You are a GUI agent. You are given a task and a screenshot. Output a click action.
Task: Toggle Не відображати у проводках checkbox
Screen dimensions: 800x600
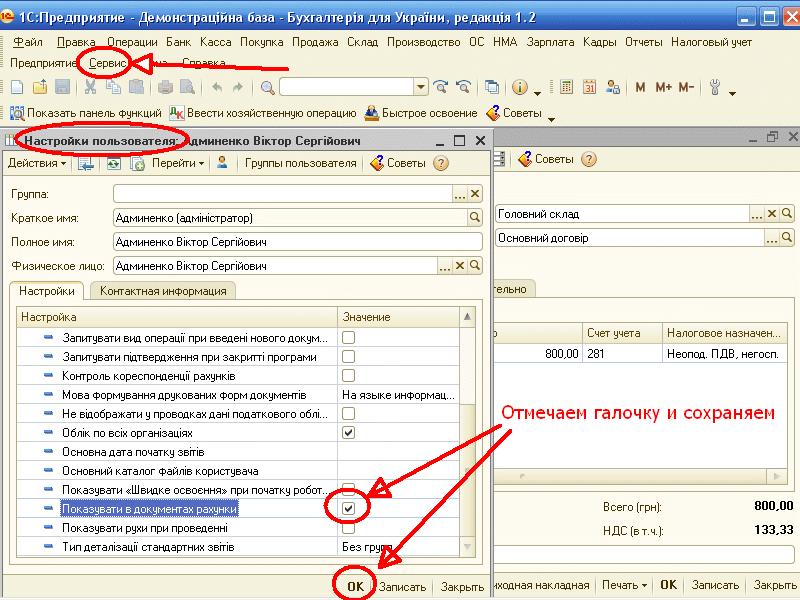point(348,413)
